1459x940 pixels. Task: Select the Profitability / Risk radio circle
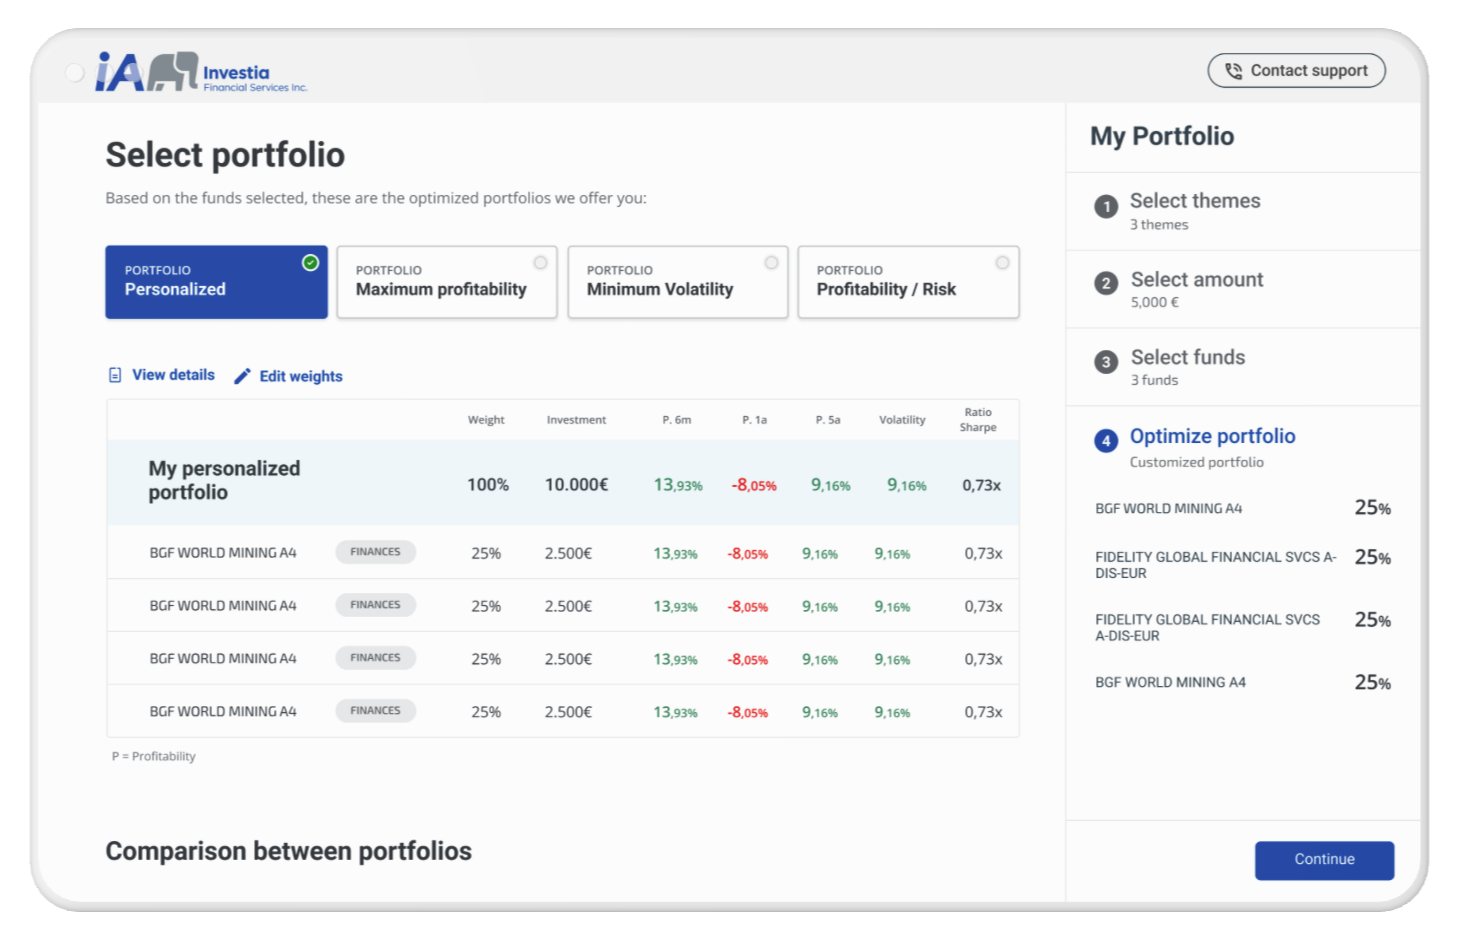click(x=1002, y=262)
